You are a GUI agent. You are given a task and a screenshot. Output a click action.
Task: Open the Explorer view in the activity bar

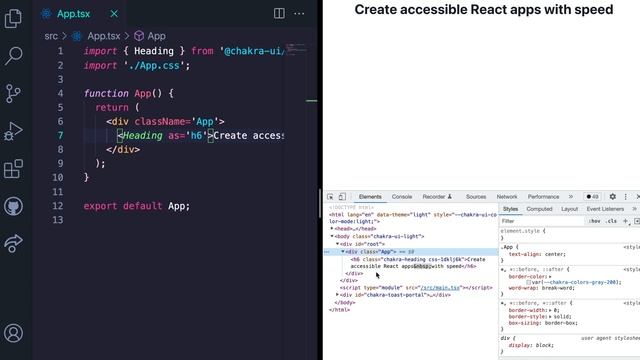tap(13, 18)
